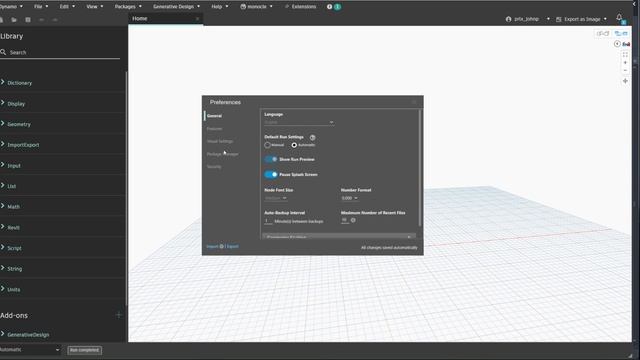The height and width of the screenshot is (360, 640).
Task: Open the Node Font Size dropdown
Action: click(276, 198)
